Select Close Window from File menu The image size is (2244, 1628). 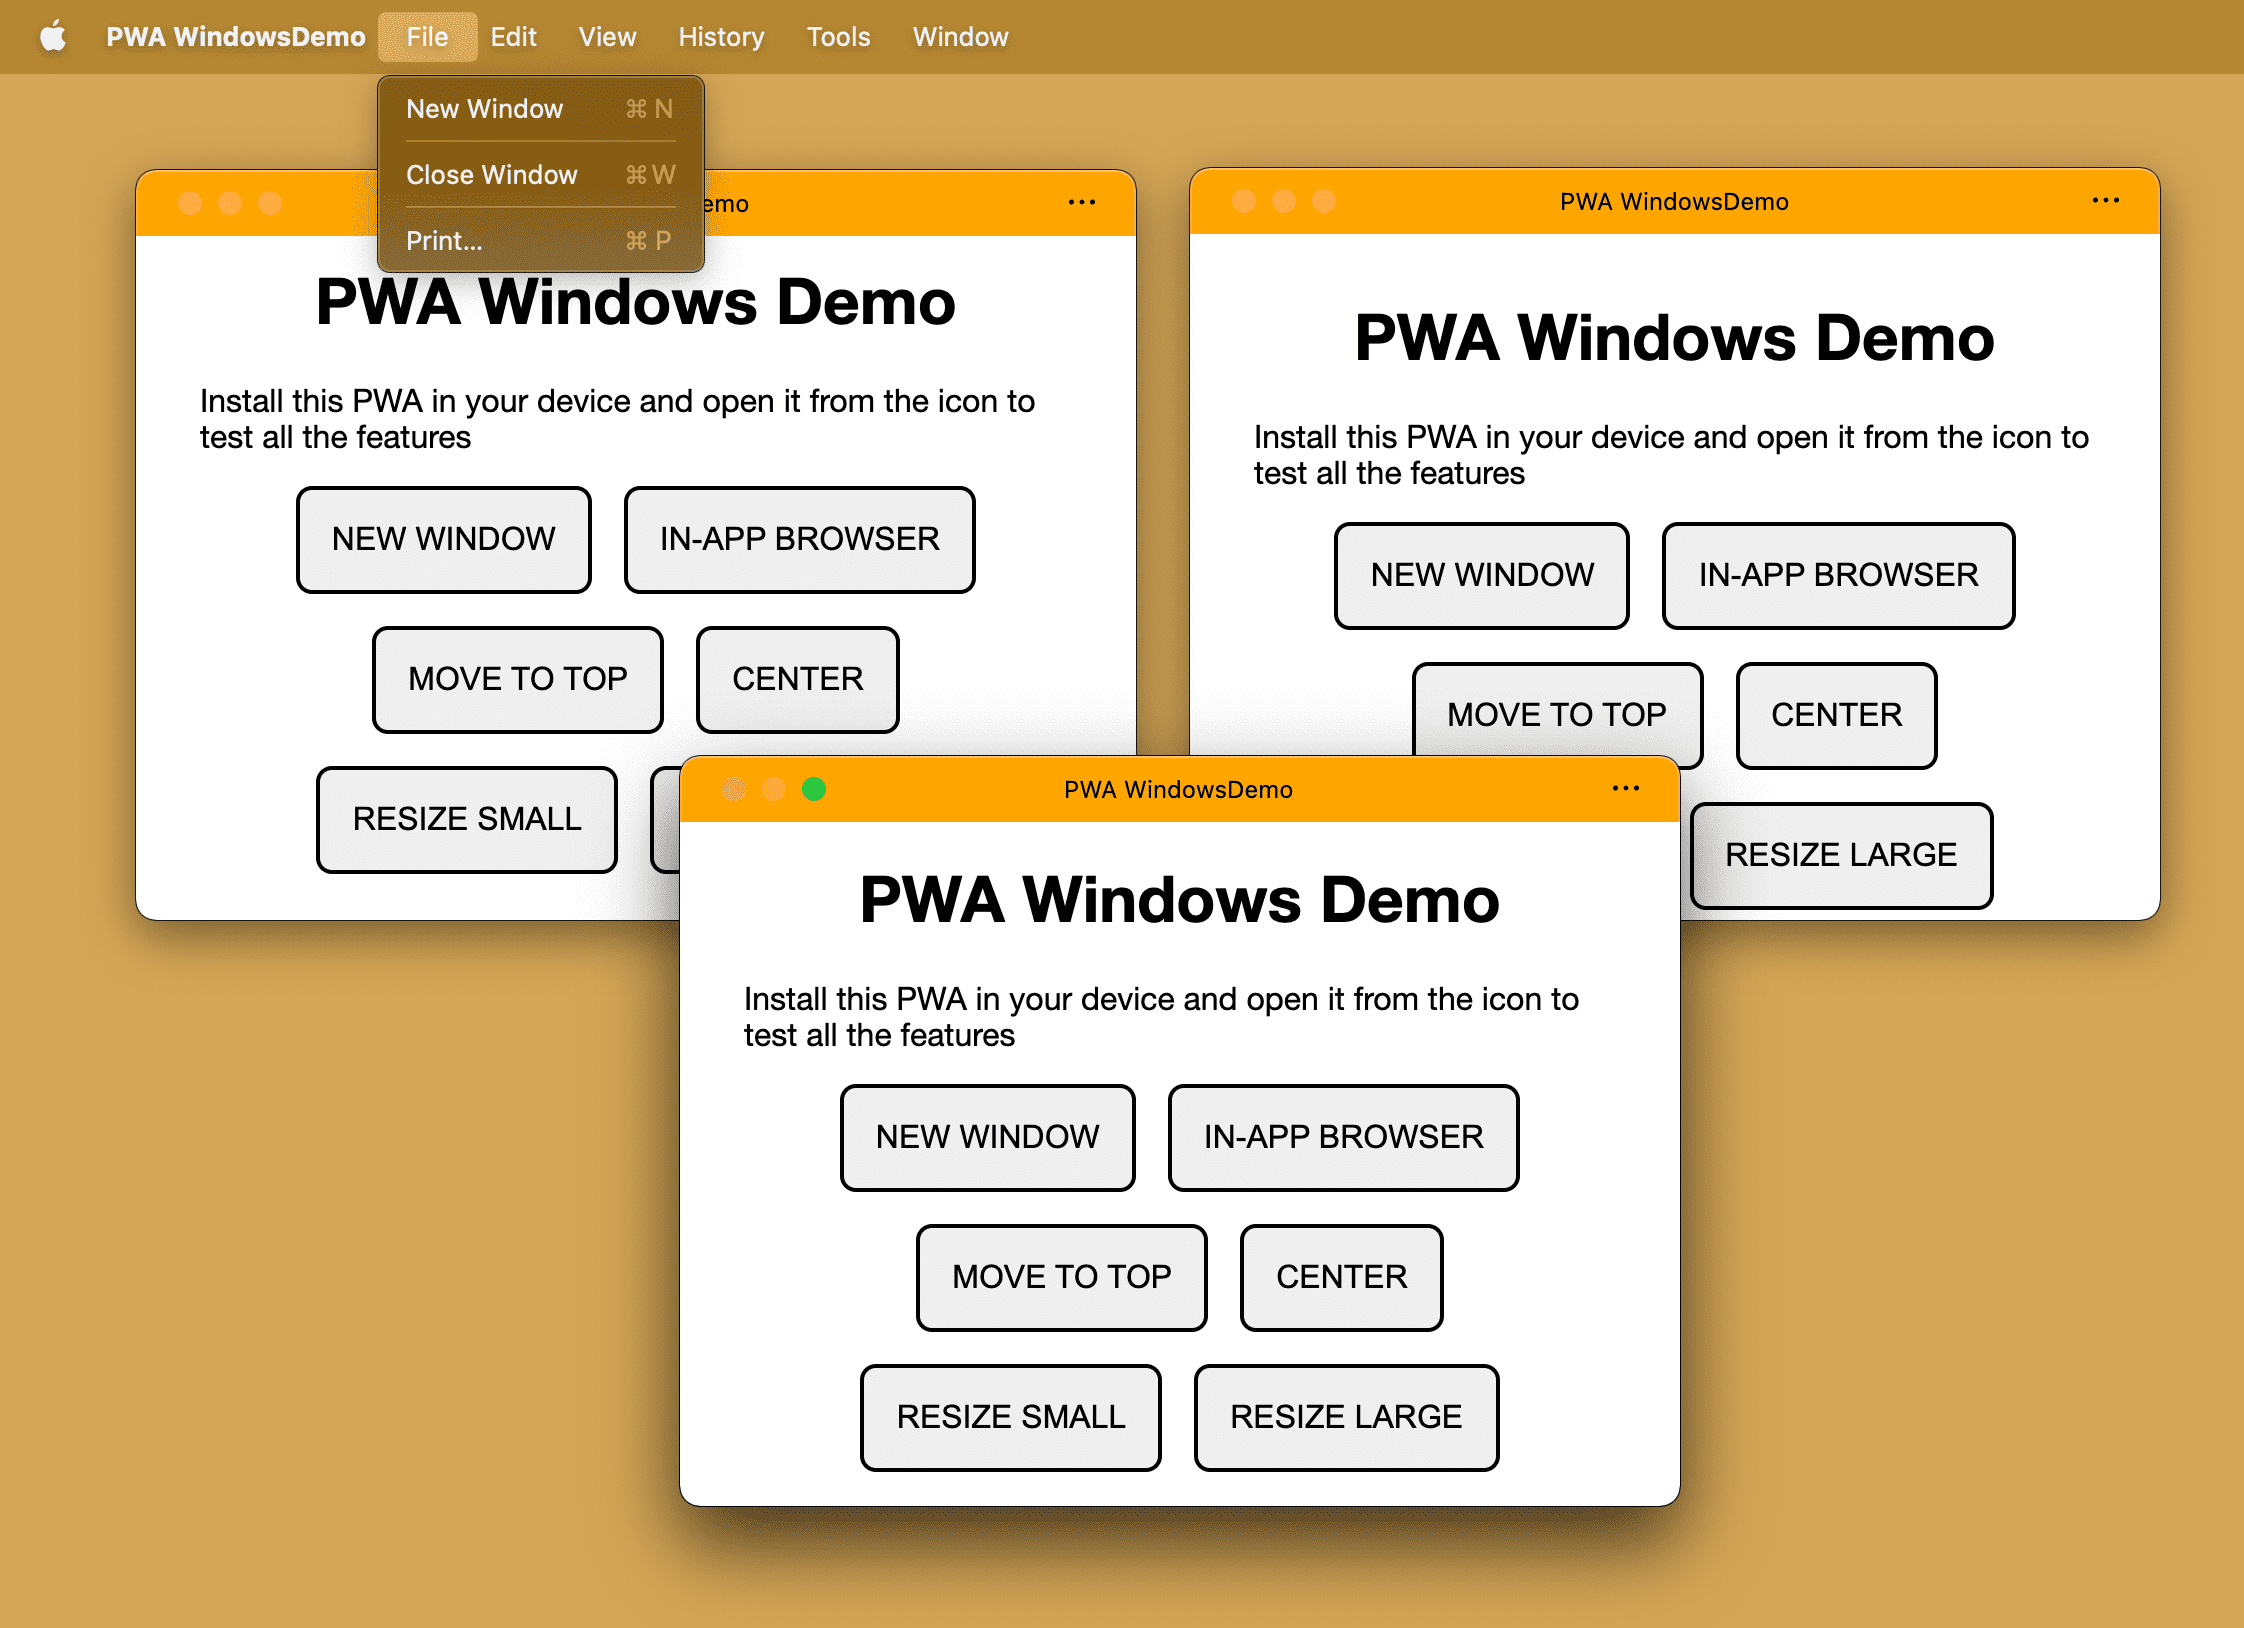coord(495,174)
